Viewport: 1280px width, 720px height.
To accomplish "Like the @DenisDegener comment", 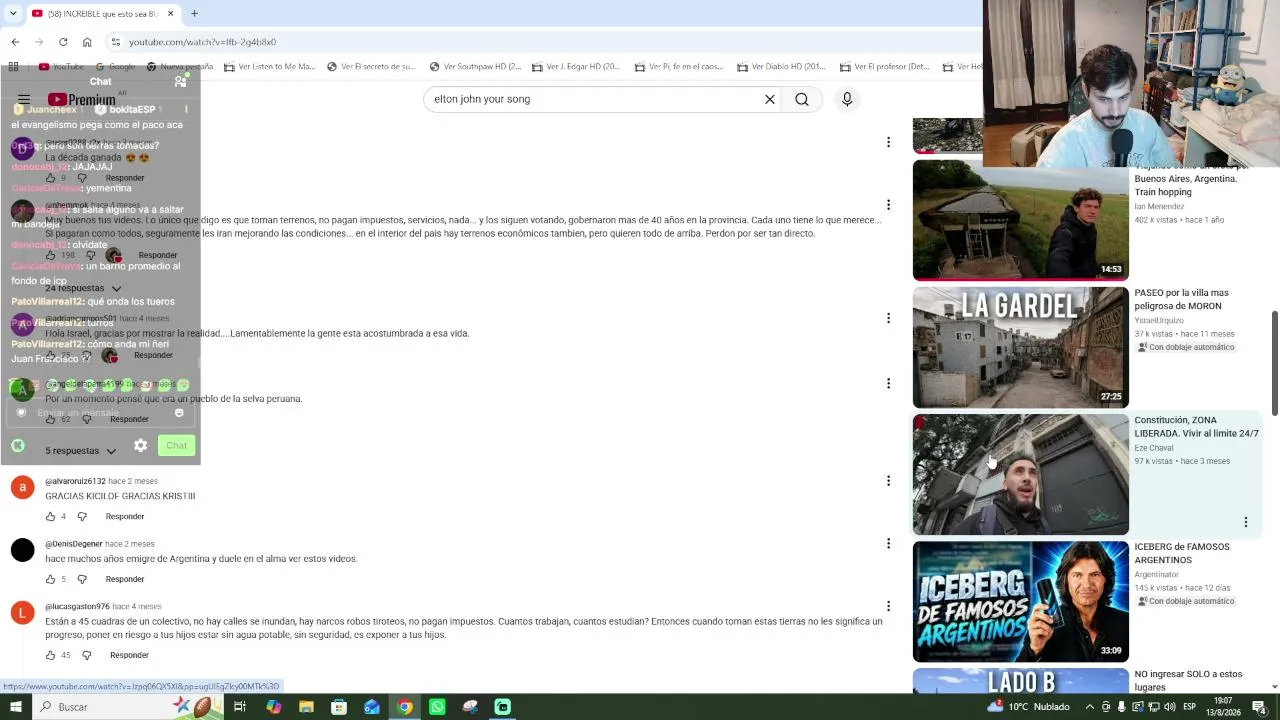I will click(x=50, y=579).
